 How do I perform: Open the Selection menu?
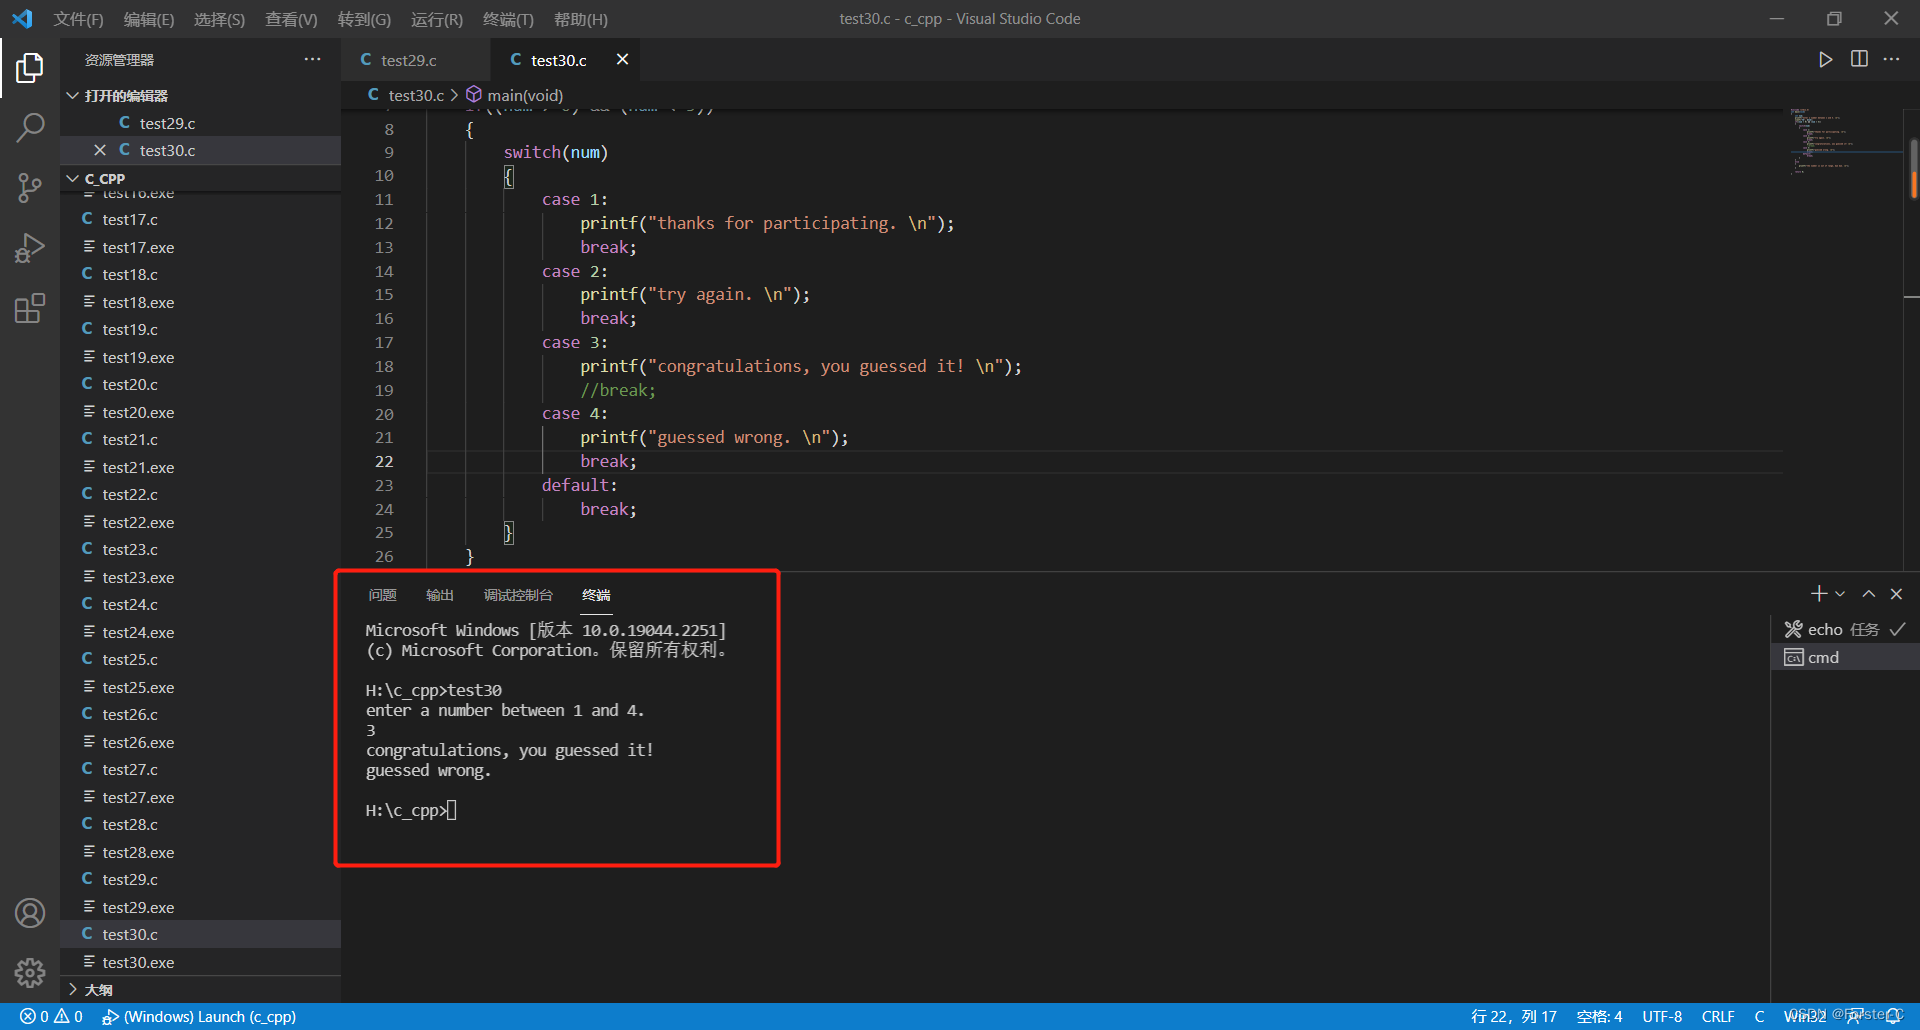coord(219,19)
